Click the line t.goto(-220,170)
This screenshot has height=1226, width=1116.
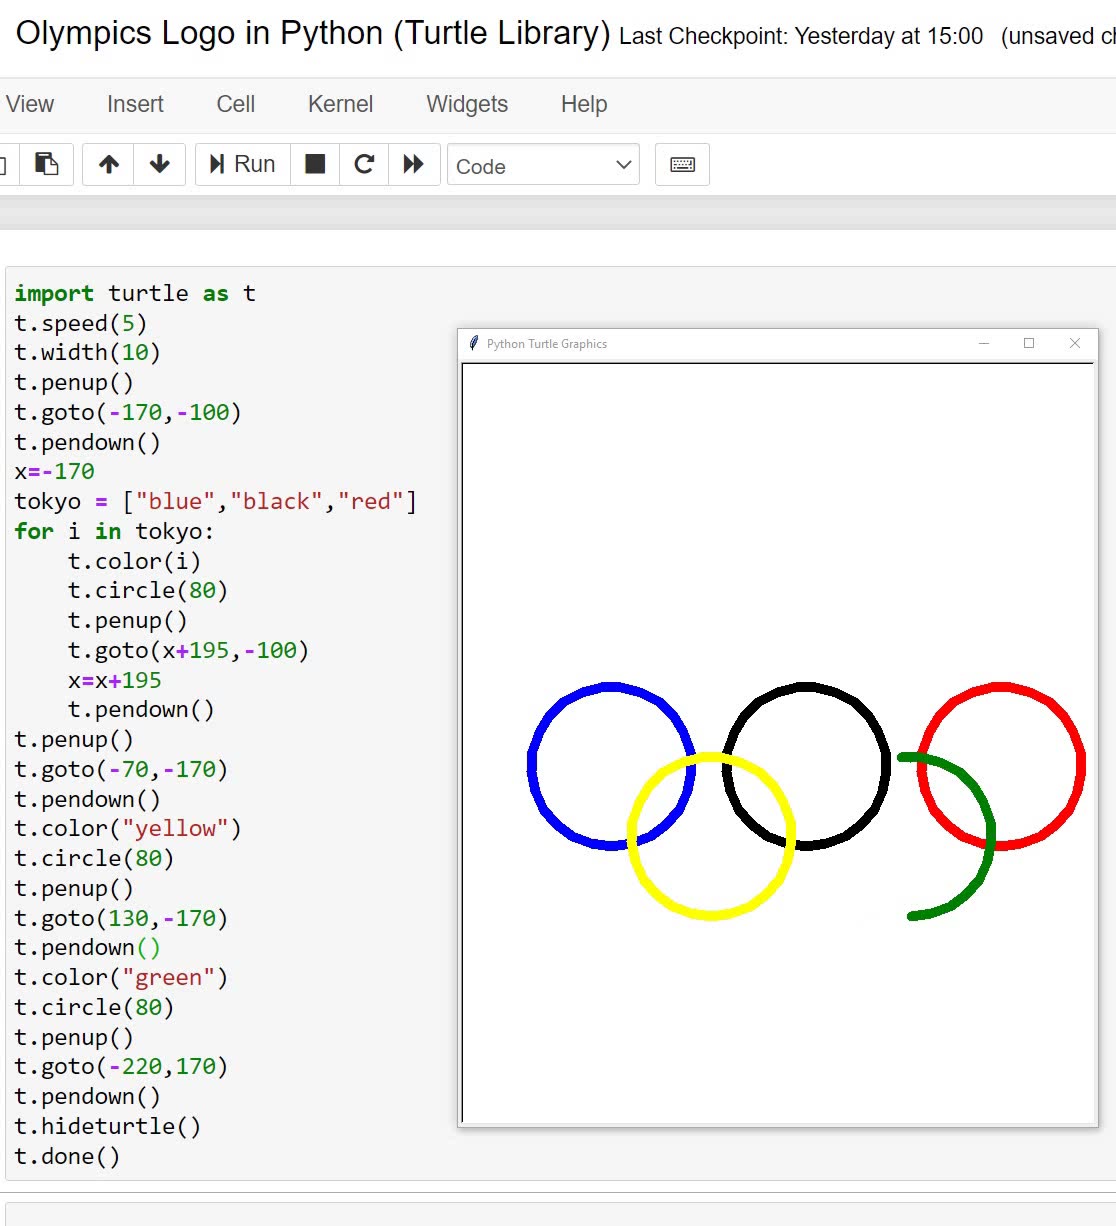tap(121, 1066)
